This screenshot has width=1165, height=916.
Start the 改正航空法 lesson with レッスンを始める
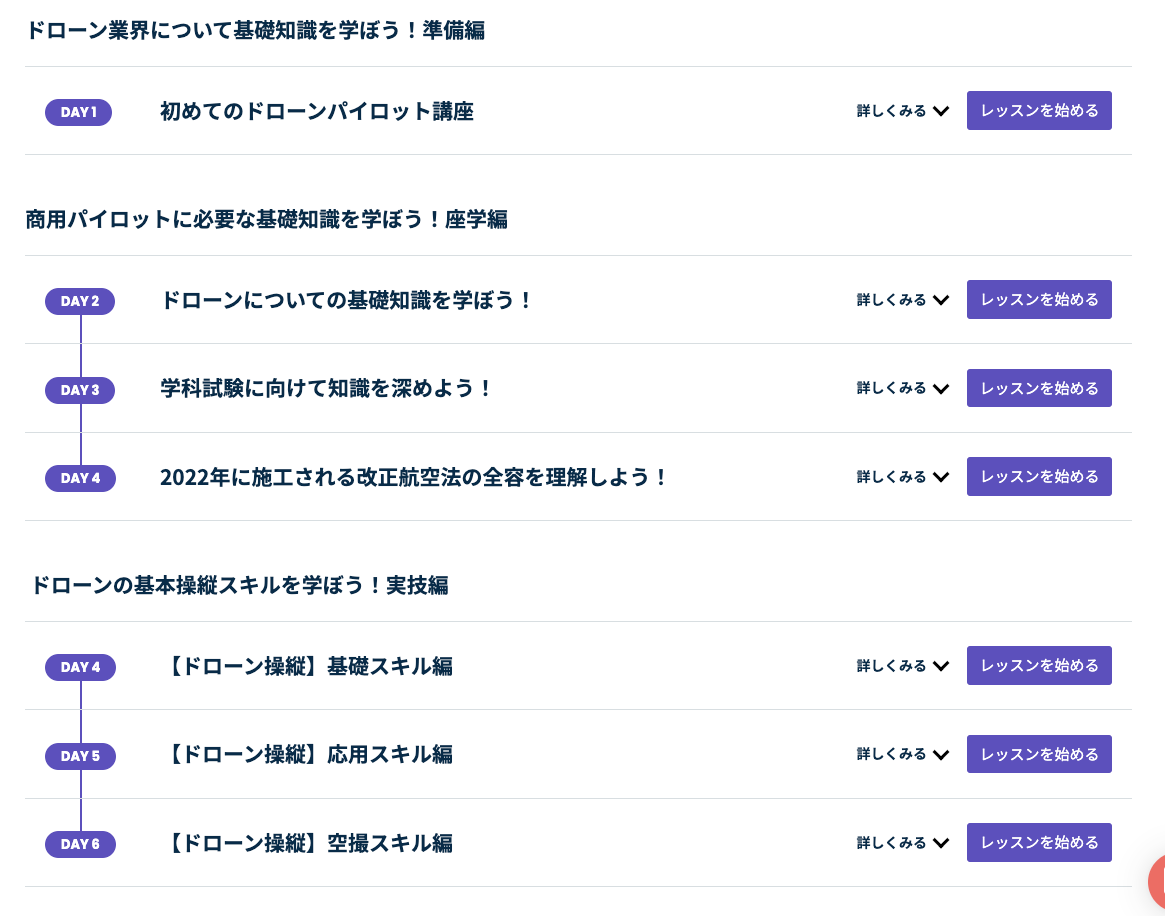(1039, 476)
